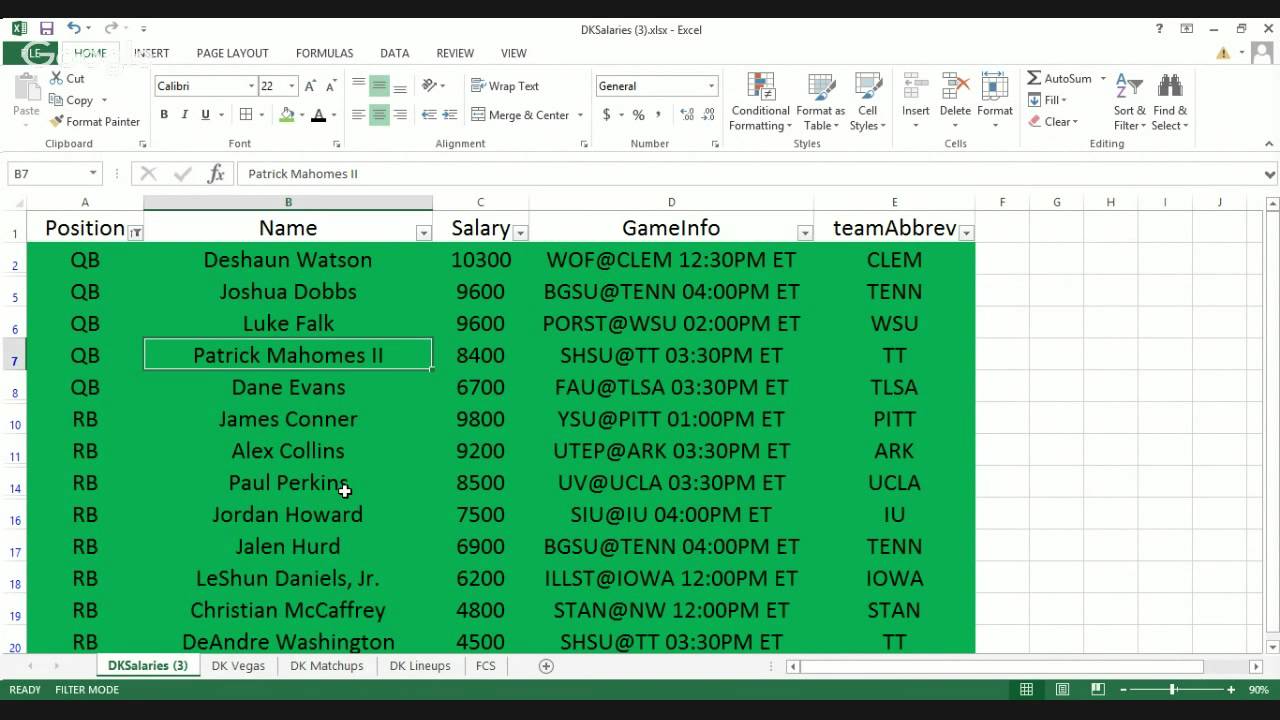Open the Format cells menu
Viewport: 1280px width, 720px height.
pos(995,102)
